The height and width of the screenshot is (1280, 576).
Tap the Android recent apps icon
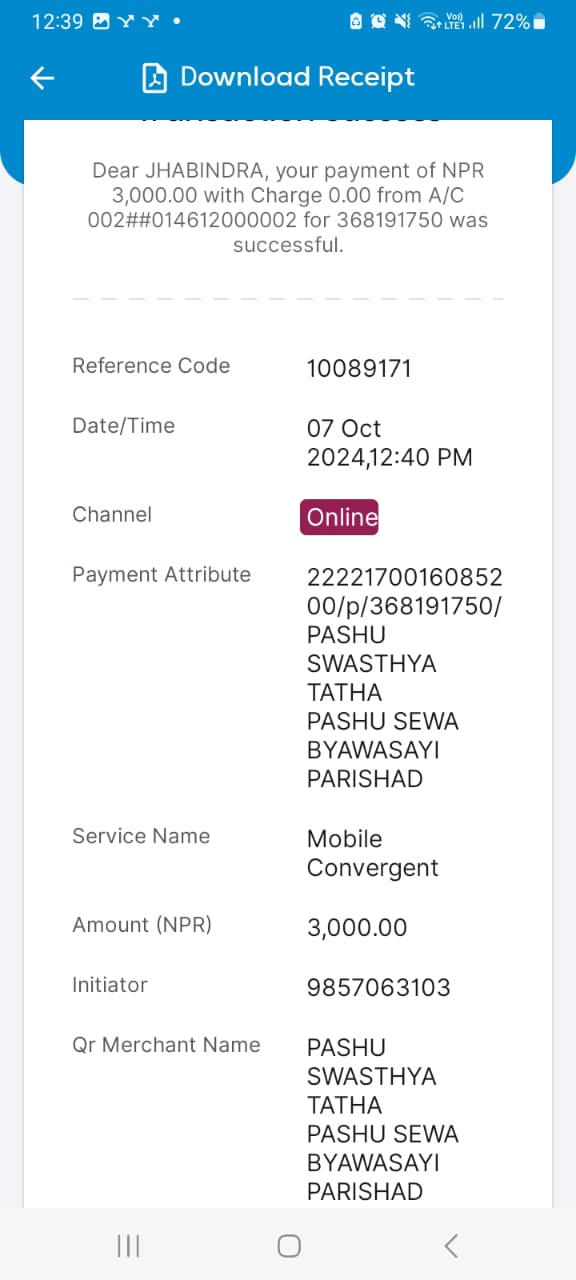pyautogui.click(x=128, y=1245)
